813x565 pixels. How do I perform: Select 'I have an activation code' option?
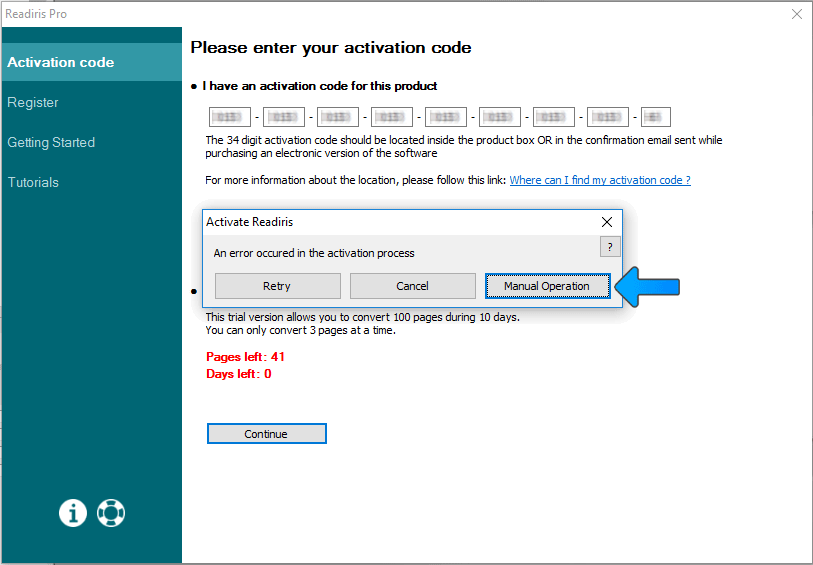(194, 87)
